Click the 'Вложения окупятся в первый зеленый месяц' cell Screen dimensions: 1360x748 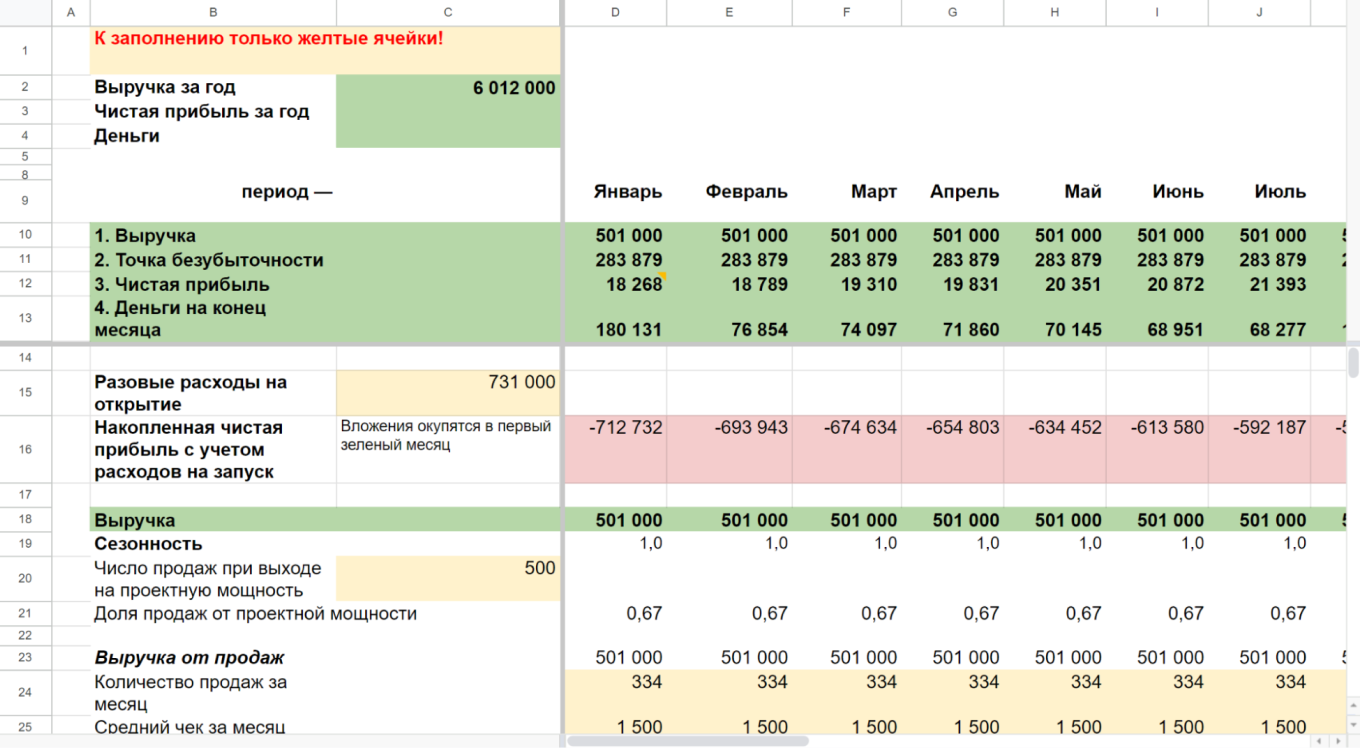(448, 448)
